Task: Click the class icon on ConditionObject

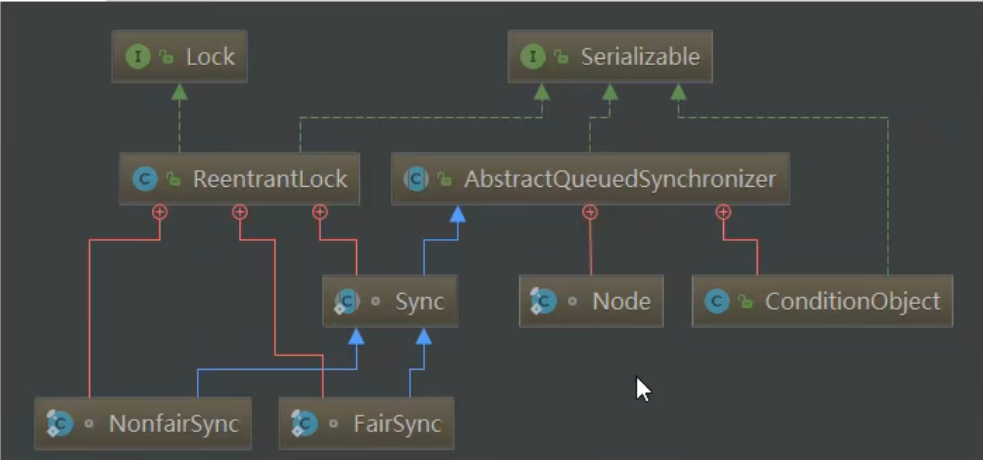Action: 717,301
